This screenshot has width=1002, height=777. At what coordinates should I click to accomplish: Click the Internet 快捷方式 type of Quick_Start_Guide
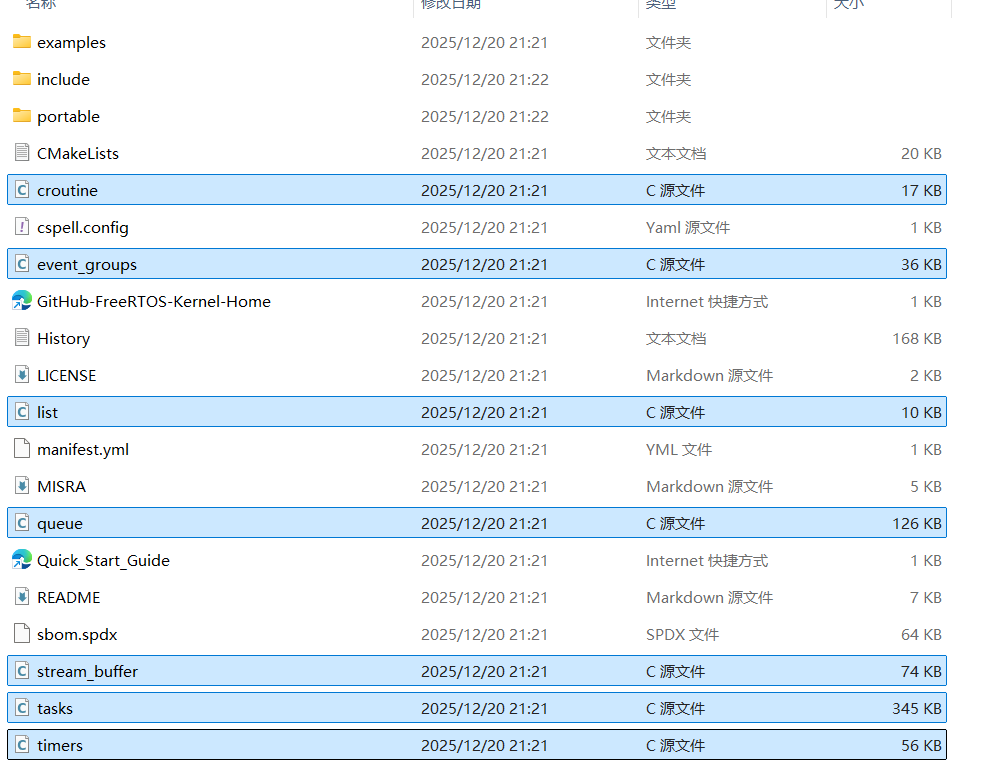pyautogui.click(x=707, y=561)
